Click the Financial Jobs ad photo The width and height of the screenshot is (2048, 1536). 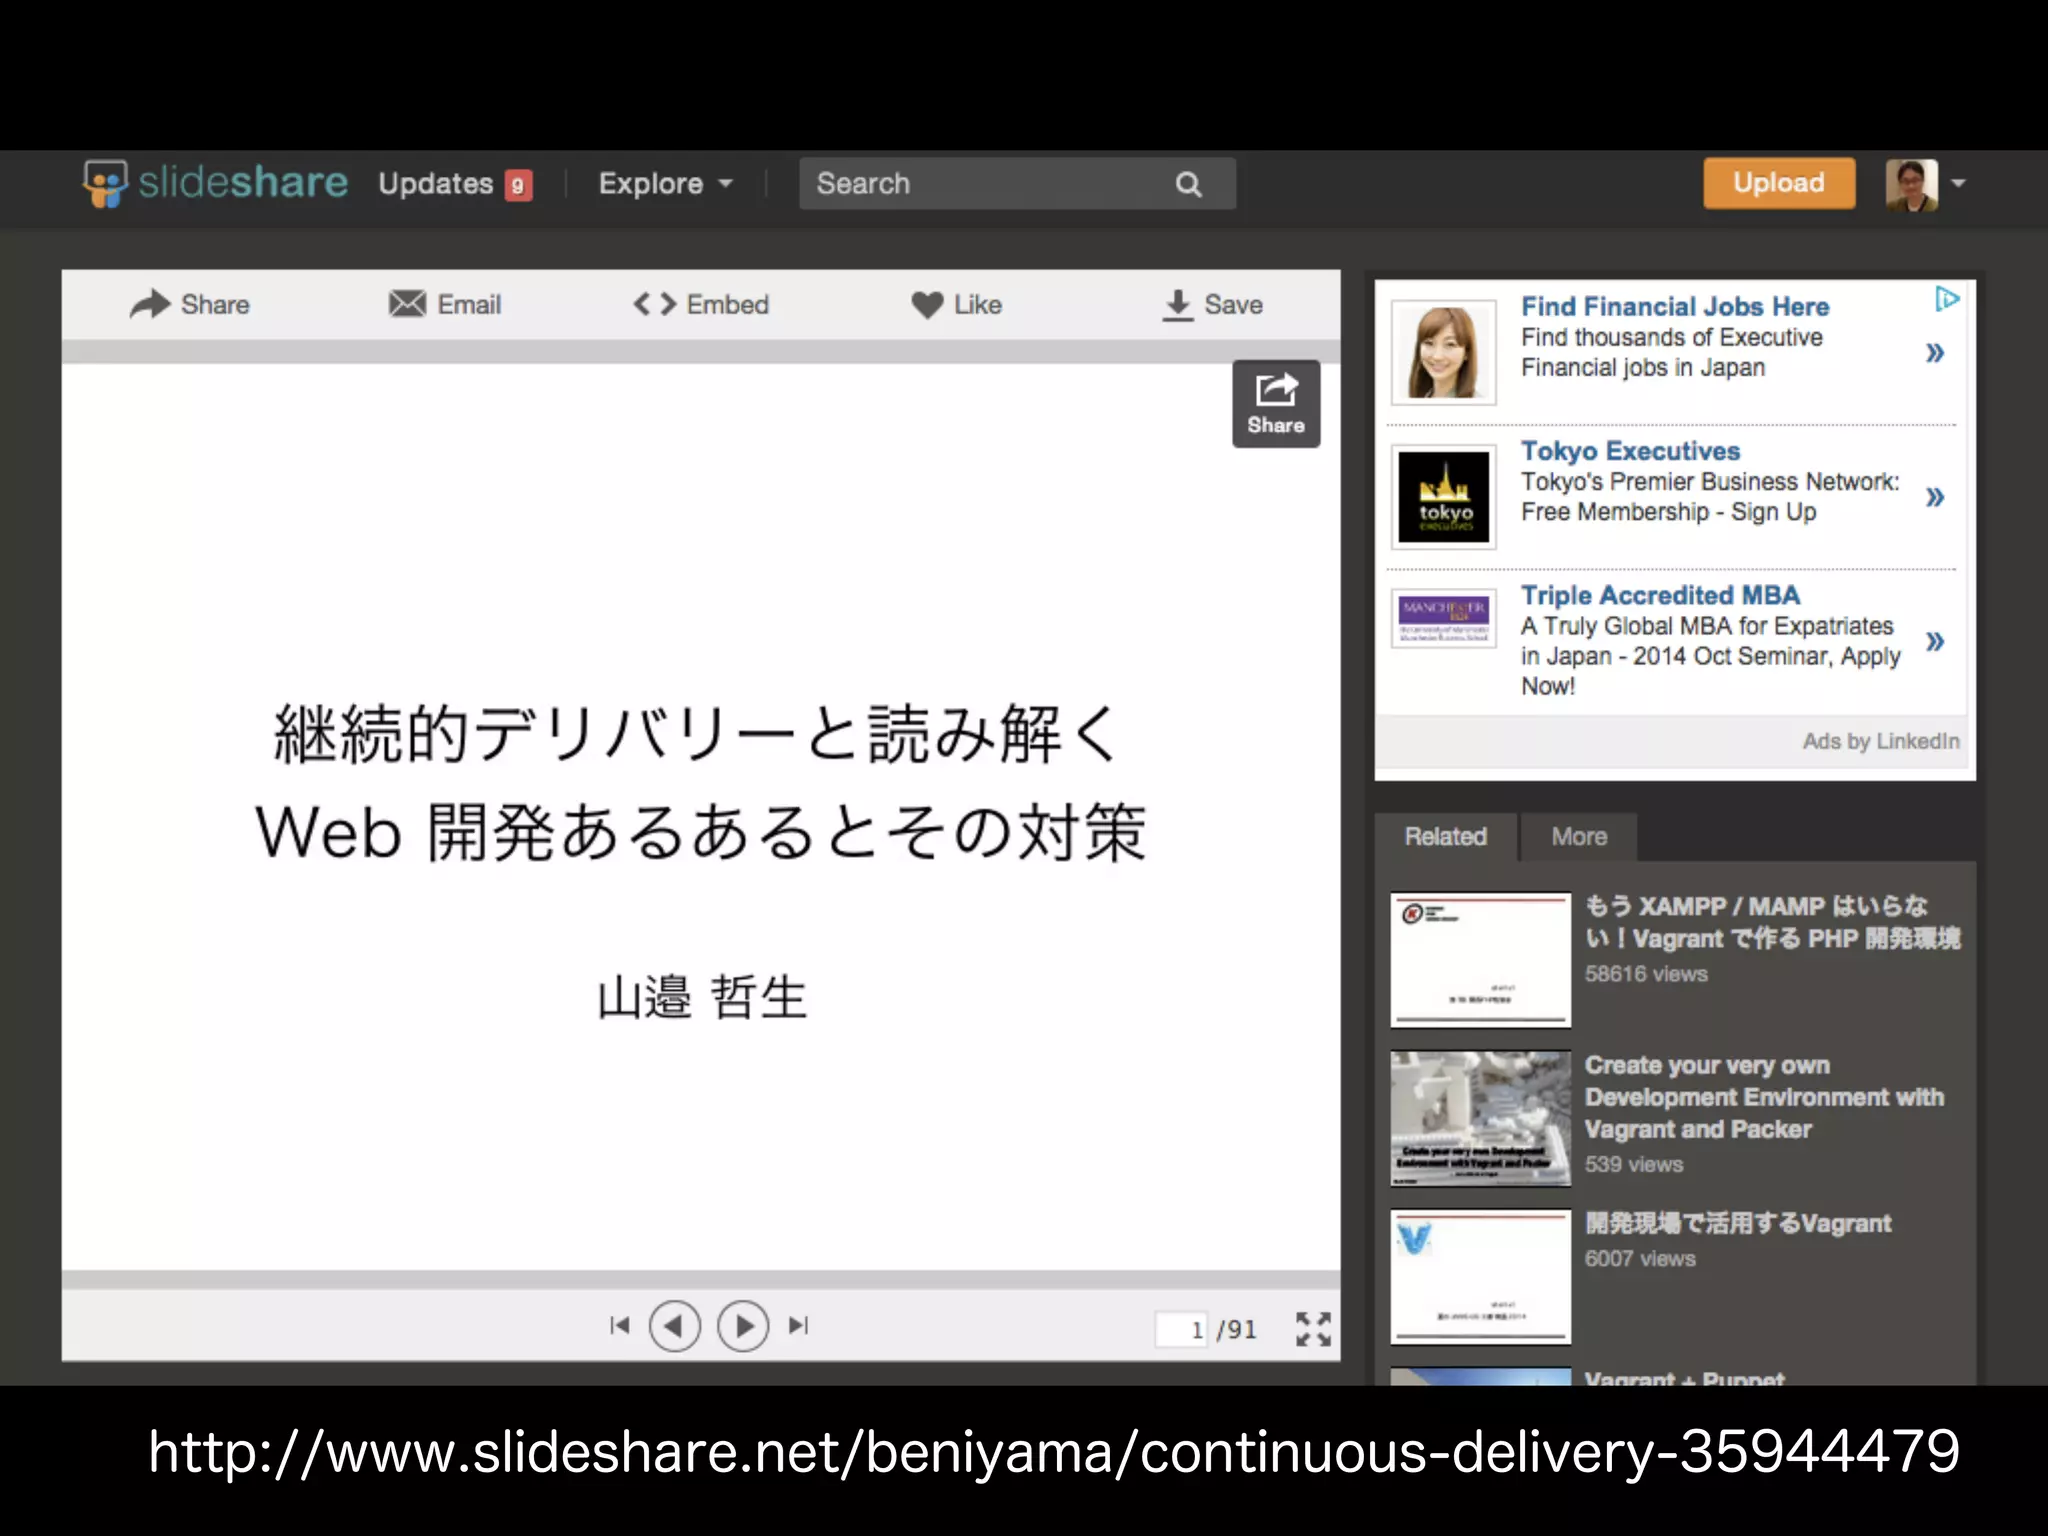[1443, 352]
